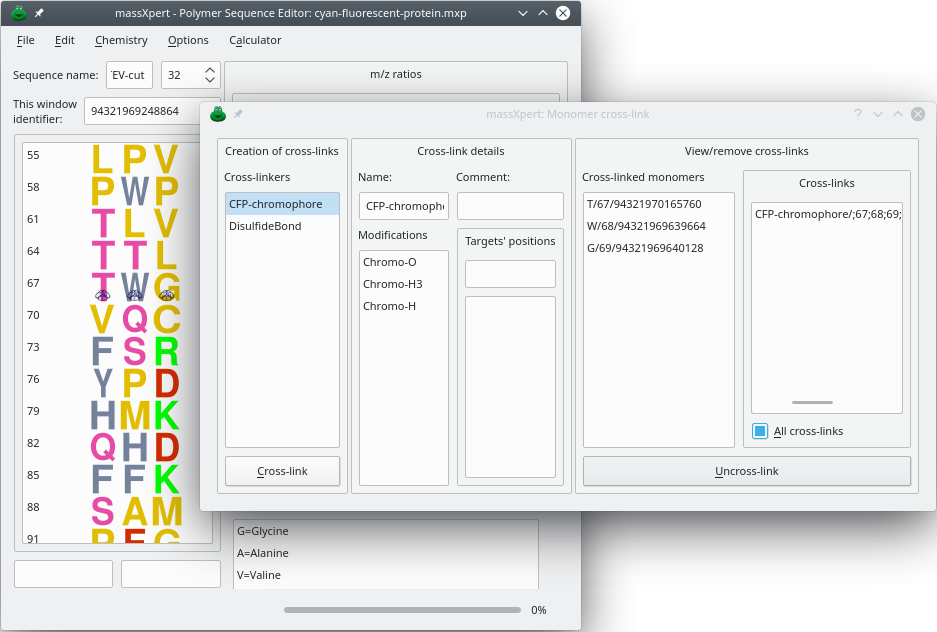Click the Comment input field
Image resolution: width=937 pixels, height=632 pixels.
510,206
